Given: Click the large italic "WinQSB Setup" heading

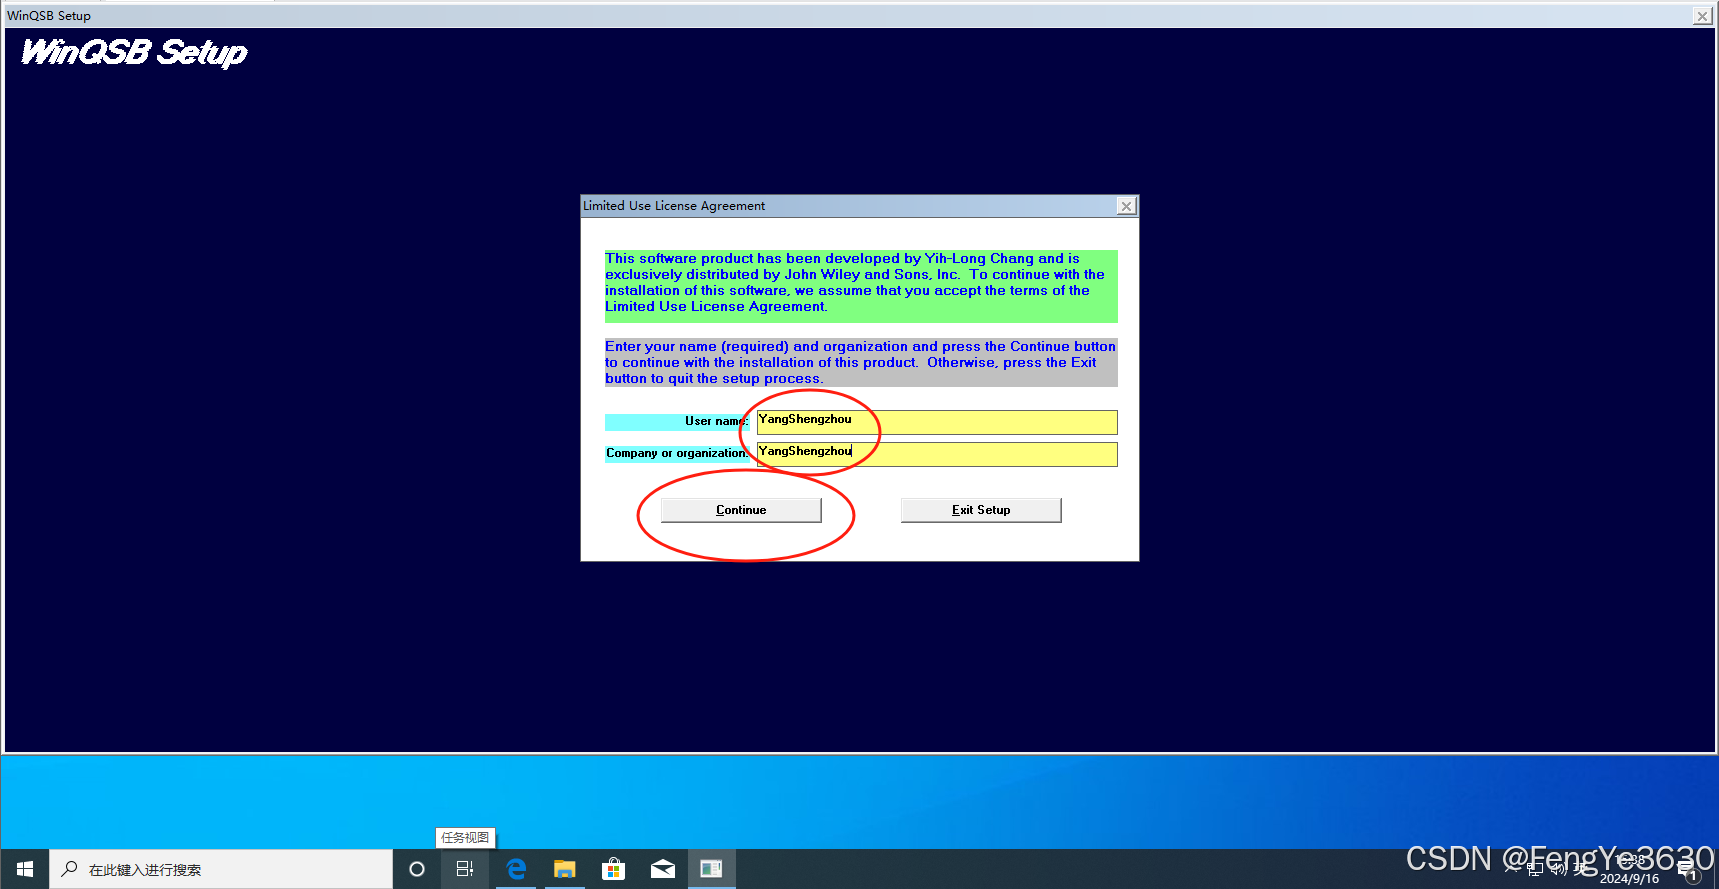Looking at the screenshot, I should (x=134, y=52).
